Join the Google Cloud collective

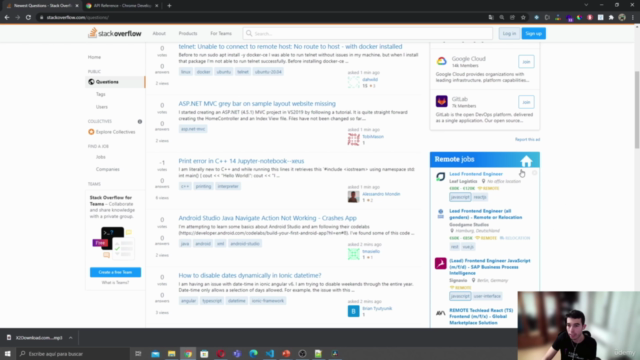(526, 62)
